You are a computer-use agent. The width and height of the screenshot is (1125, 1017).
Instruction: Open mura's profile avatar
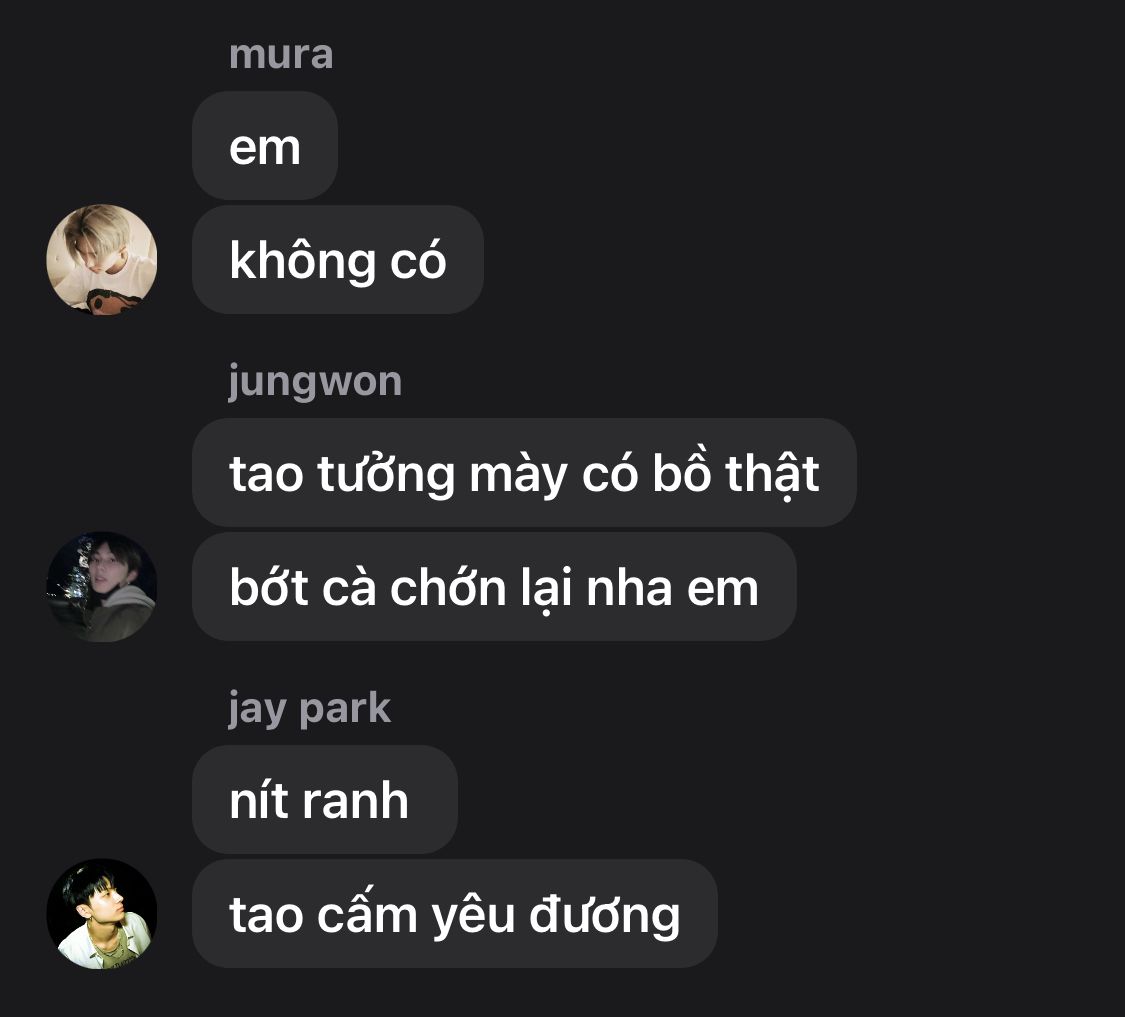tap(102, 259)
